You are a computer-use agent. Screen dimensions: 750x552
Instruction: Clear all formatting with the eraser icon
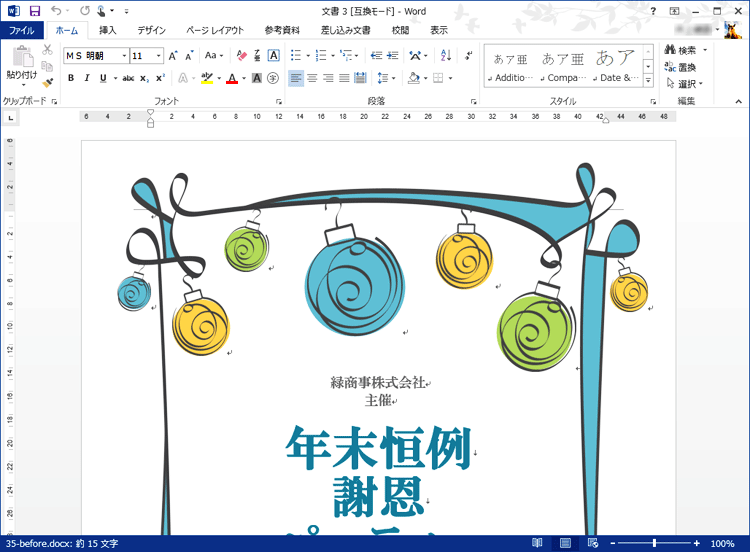click(x=242, y=56)
